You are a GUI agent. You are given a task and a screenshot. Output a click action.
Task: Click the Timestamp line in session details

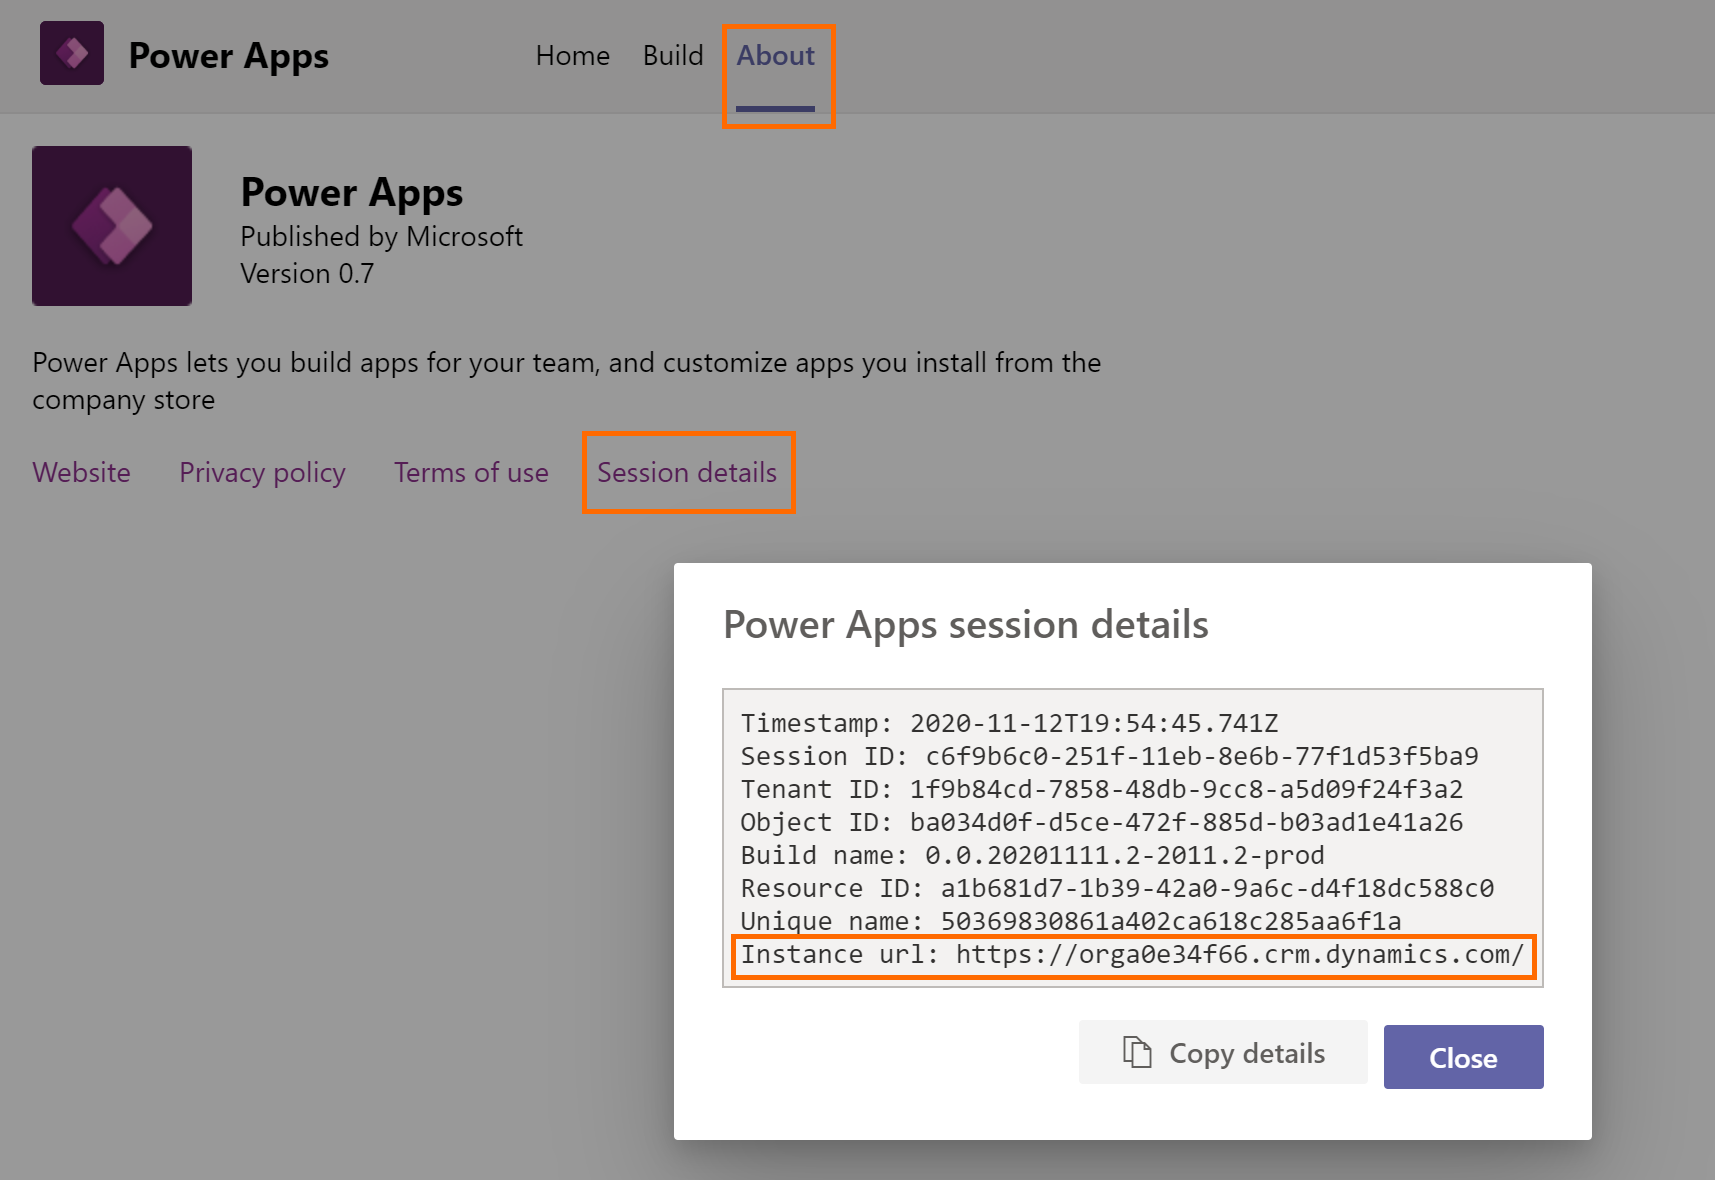[x=1009, y=723]
